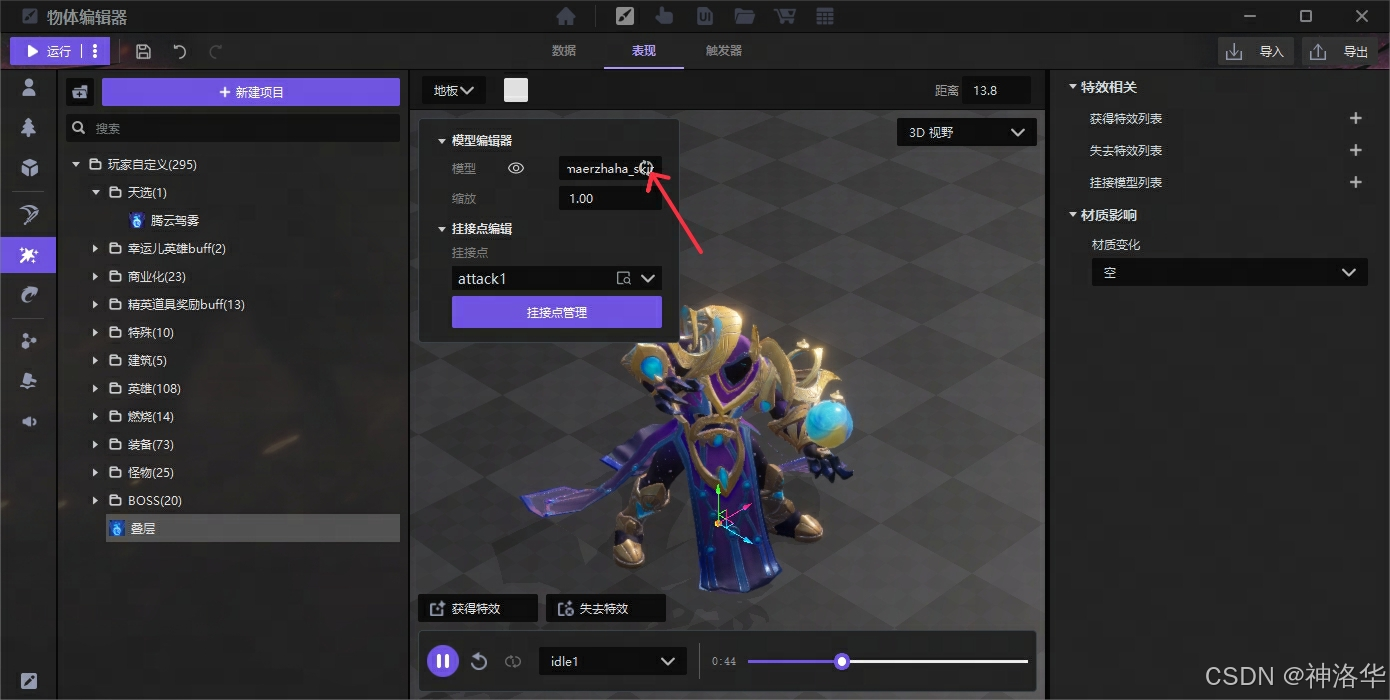Click the undo arrow icon

pos(180,51)
